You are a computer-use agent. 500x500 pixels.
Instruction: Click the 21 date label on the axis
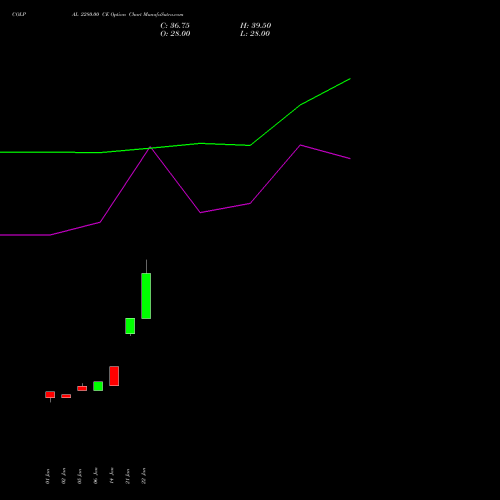[x=127, y=476]
